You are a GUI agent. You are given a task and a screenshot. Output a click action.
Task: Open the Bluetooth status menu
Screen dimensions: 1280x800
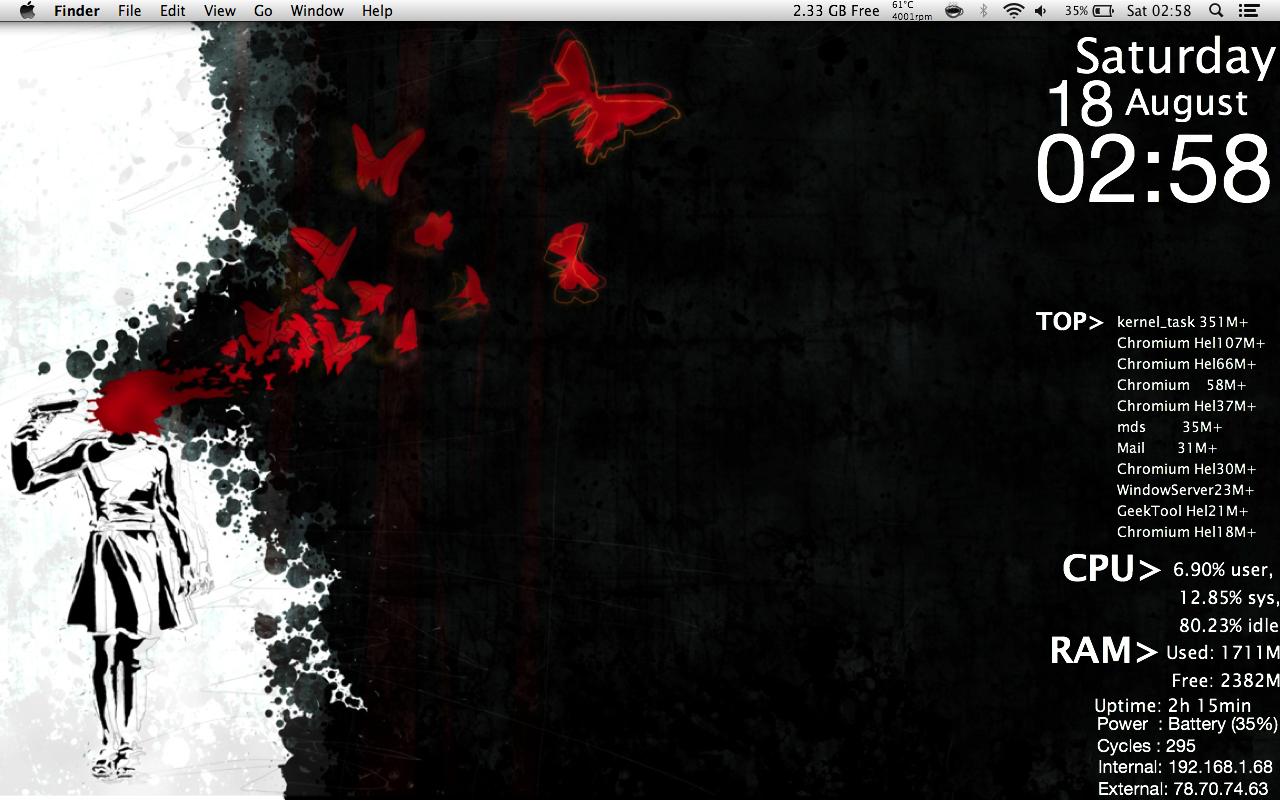[983, 10]
